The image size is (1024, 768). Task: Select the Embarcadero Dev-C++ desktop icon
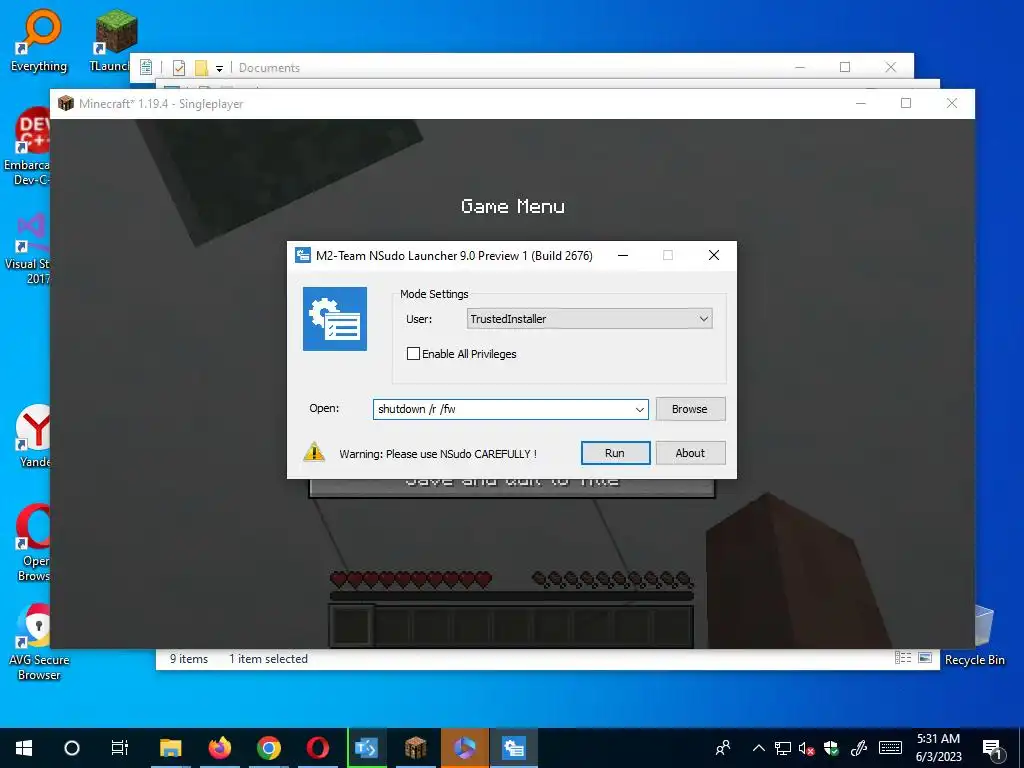click(x=26, y=147)
